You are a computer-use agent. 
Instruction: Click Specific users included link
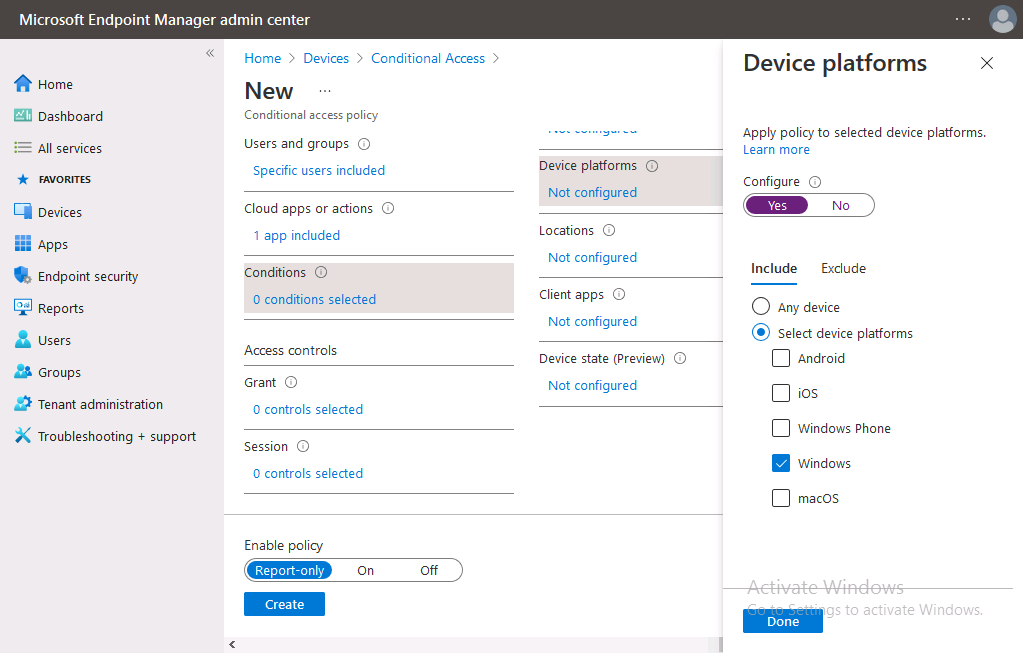tap(319, 170)
